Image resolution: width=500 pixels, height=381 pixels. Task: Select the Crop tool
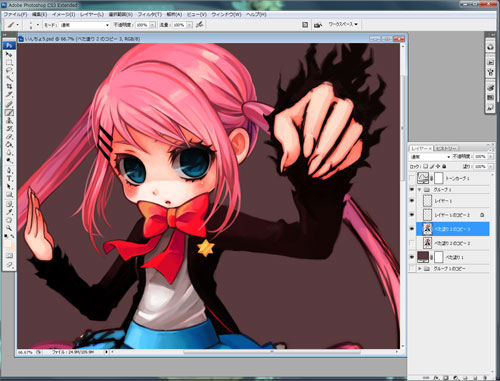(9, 87)
